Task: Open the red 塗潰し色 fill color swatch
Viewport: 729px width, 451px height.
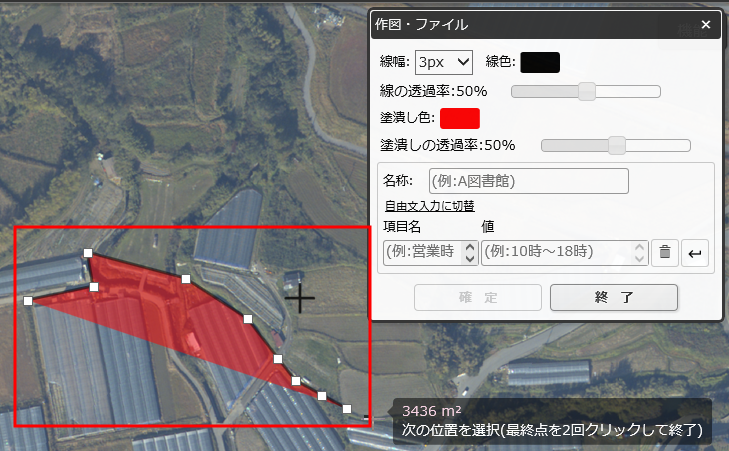Action: [459, 119]
